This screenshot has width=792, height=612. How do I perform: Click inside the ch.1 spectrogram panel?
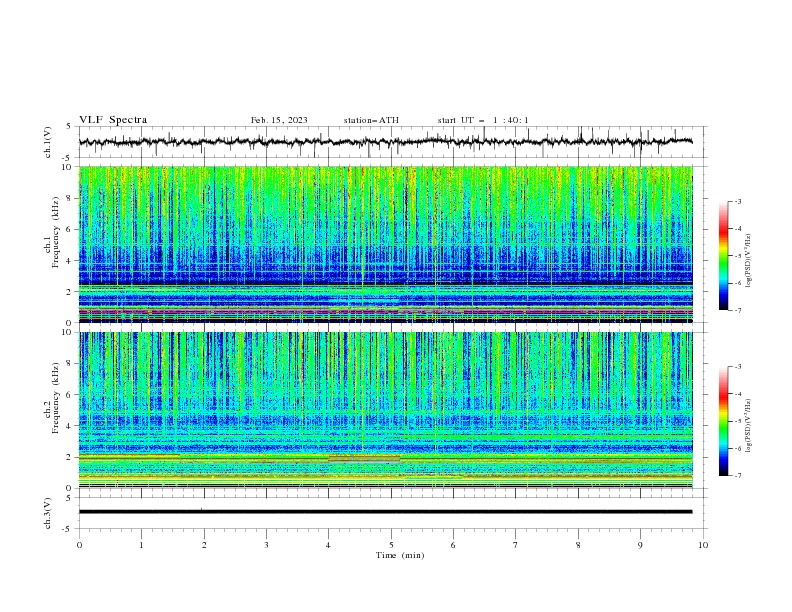[385, 244]
